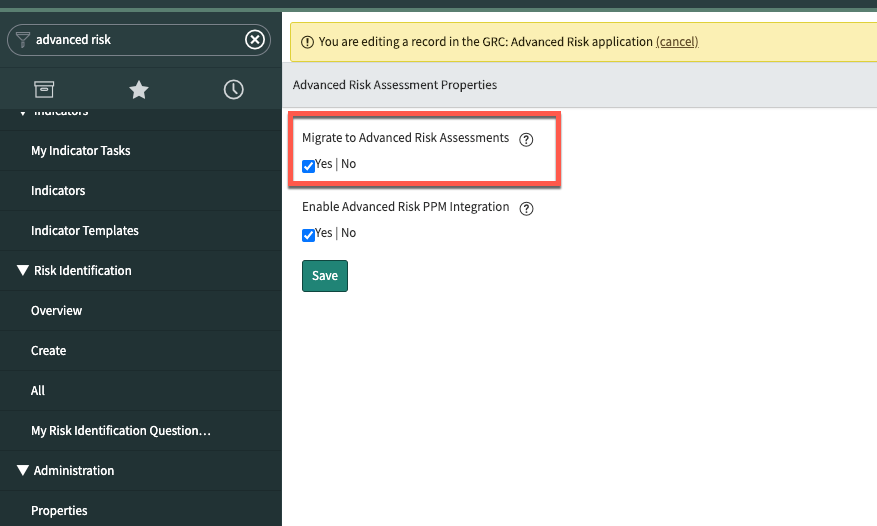Click the cancel link in the banner
The width and height of the screenshot is (877, 526).
[677, 42]
